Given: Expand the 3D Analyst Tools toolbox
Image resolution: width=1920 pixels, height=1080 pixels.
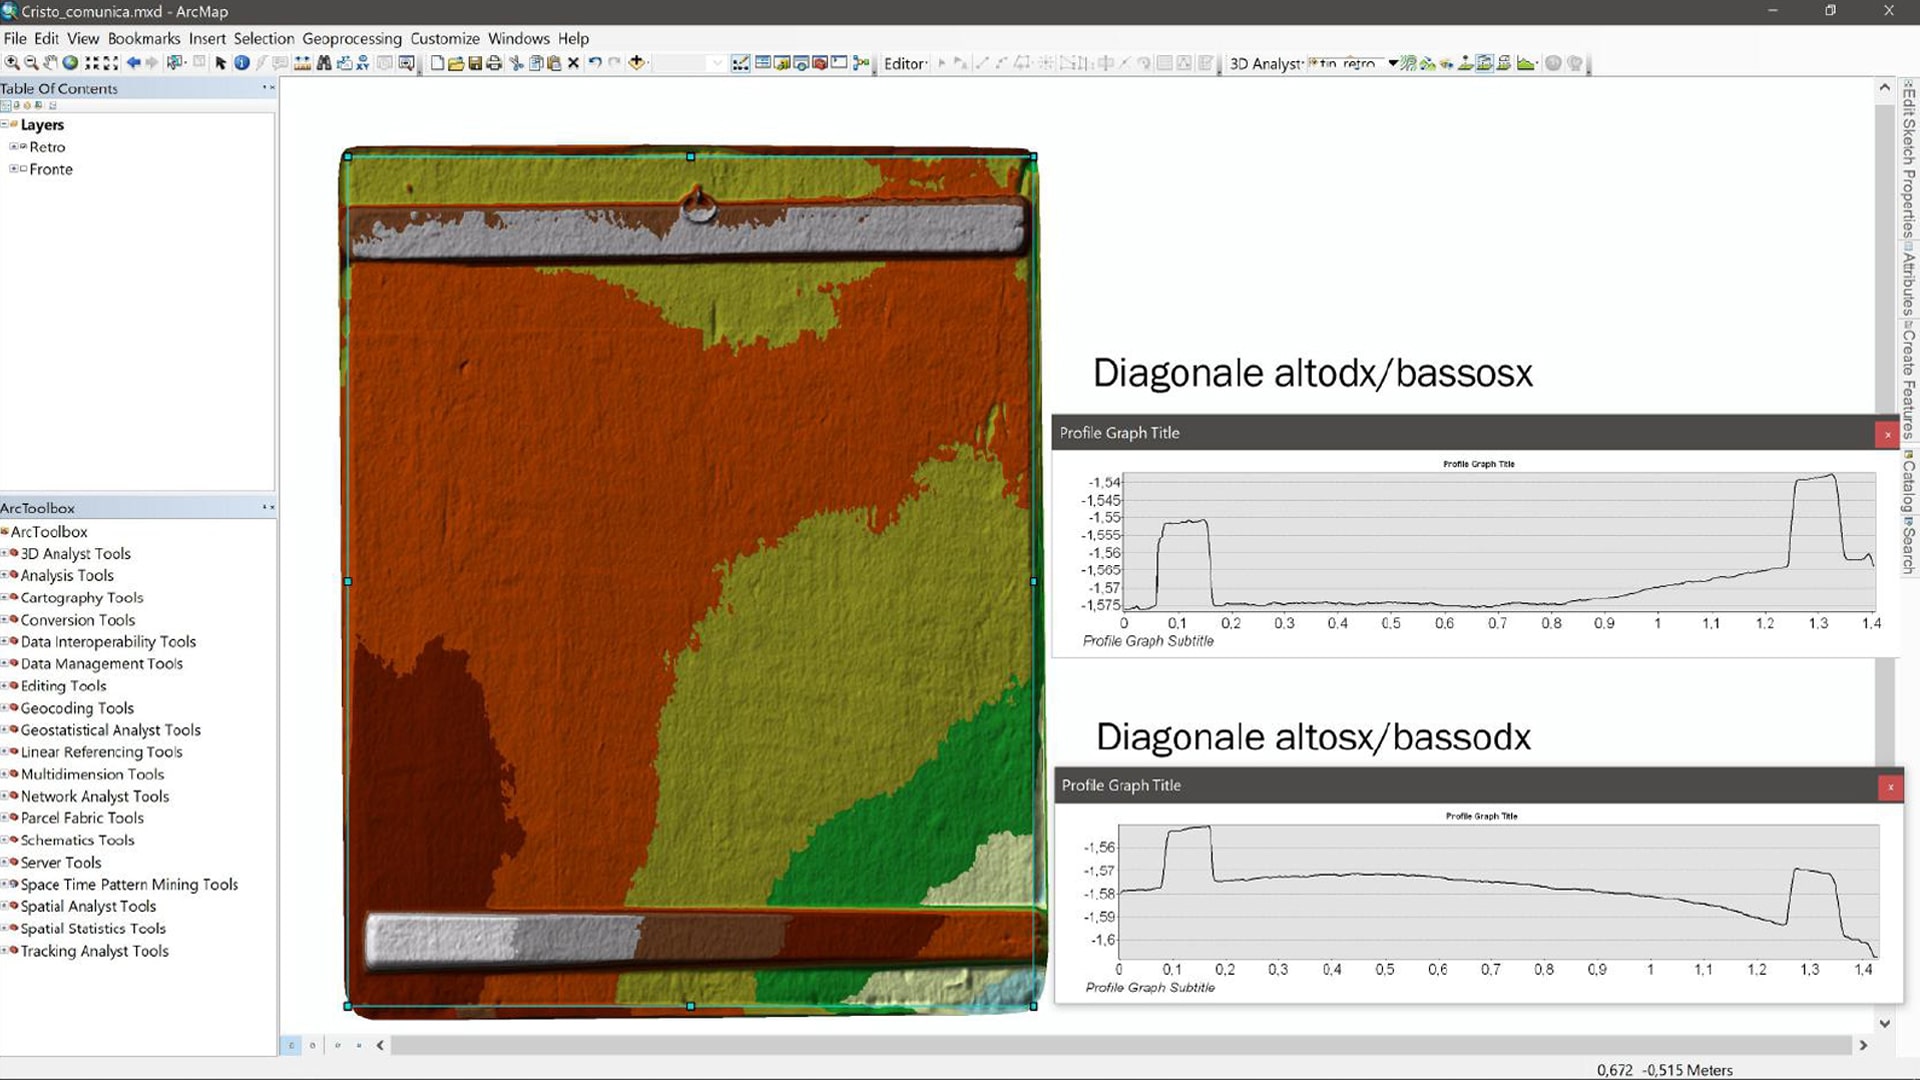Looking at the screenshot, I should click(x=5, y=553).
